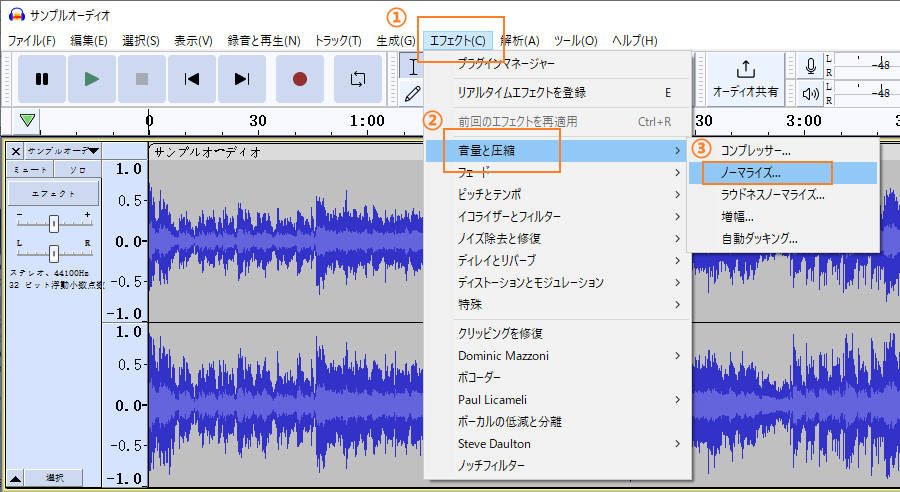
Task: Open the ヘルプ(H) menu
Action: (634, 41)
